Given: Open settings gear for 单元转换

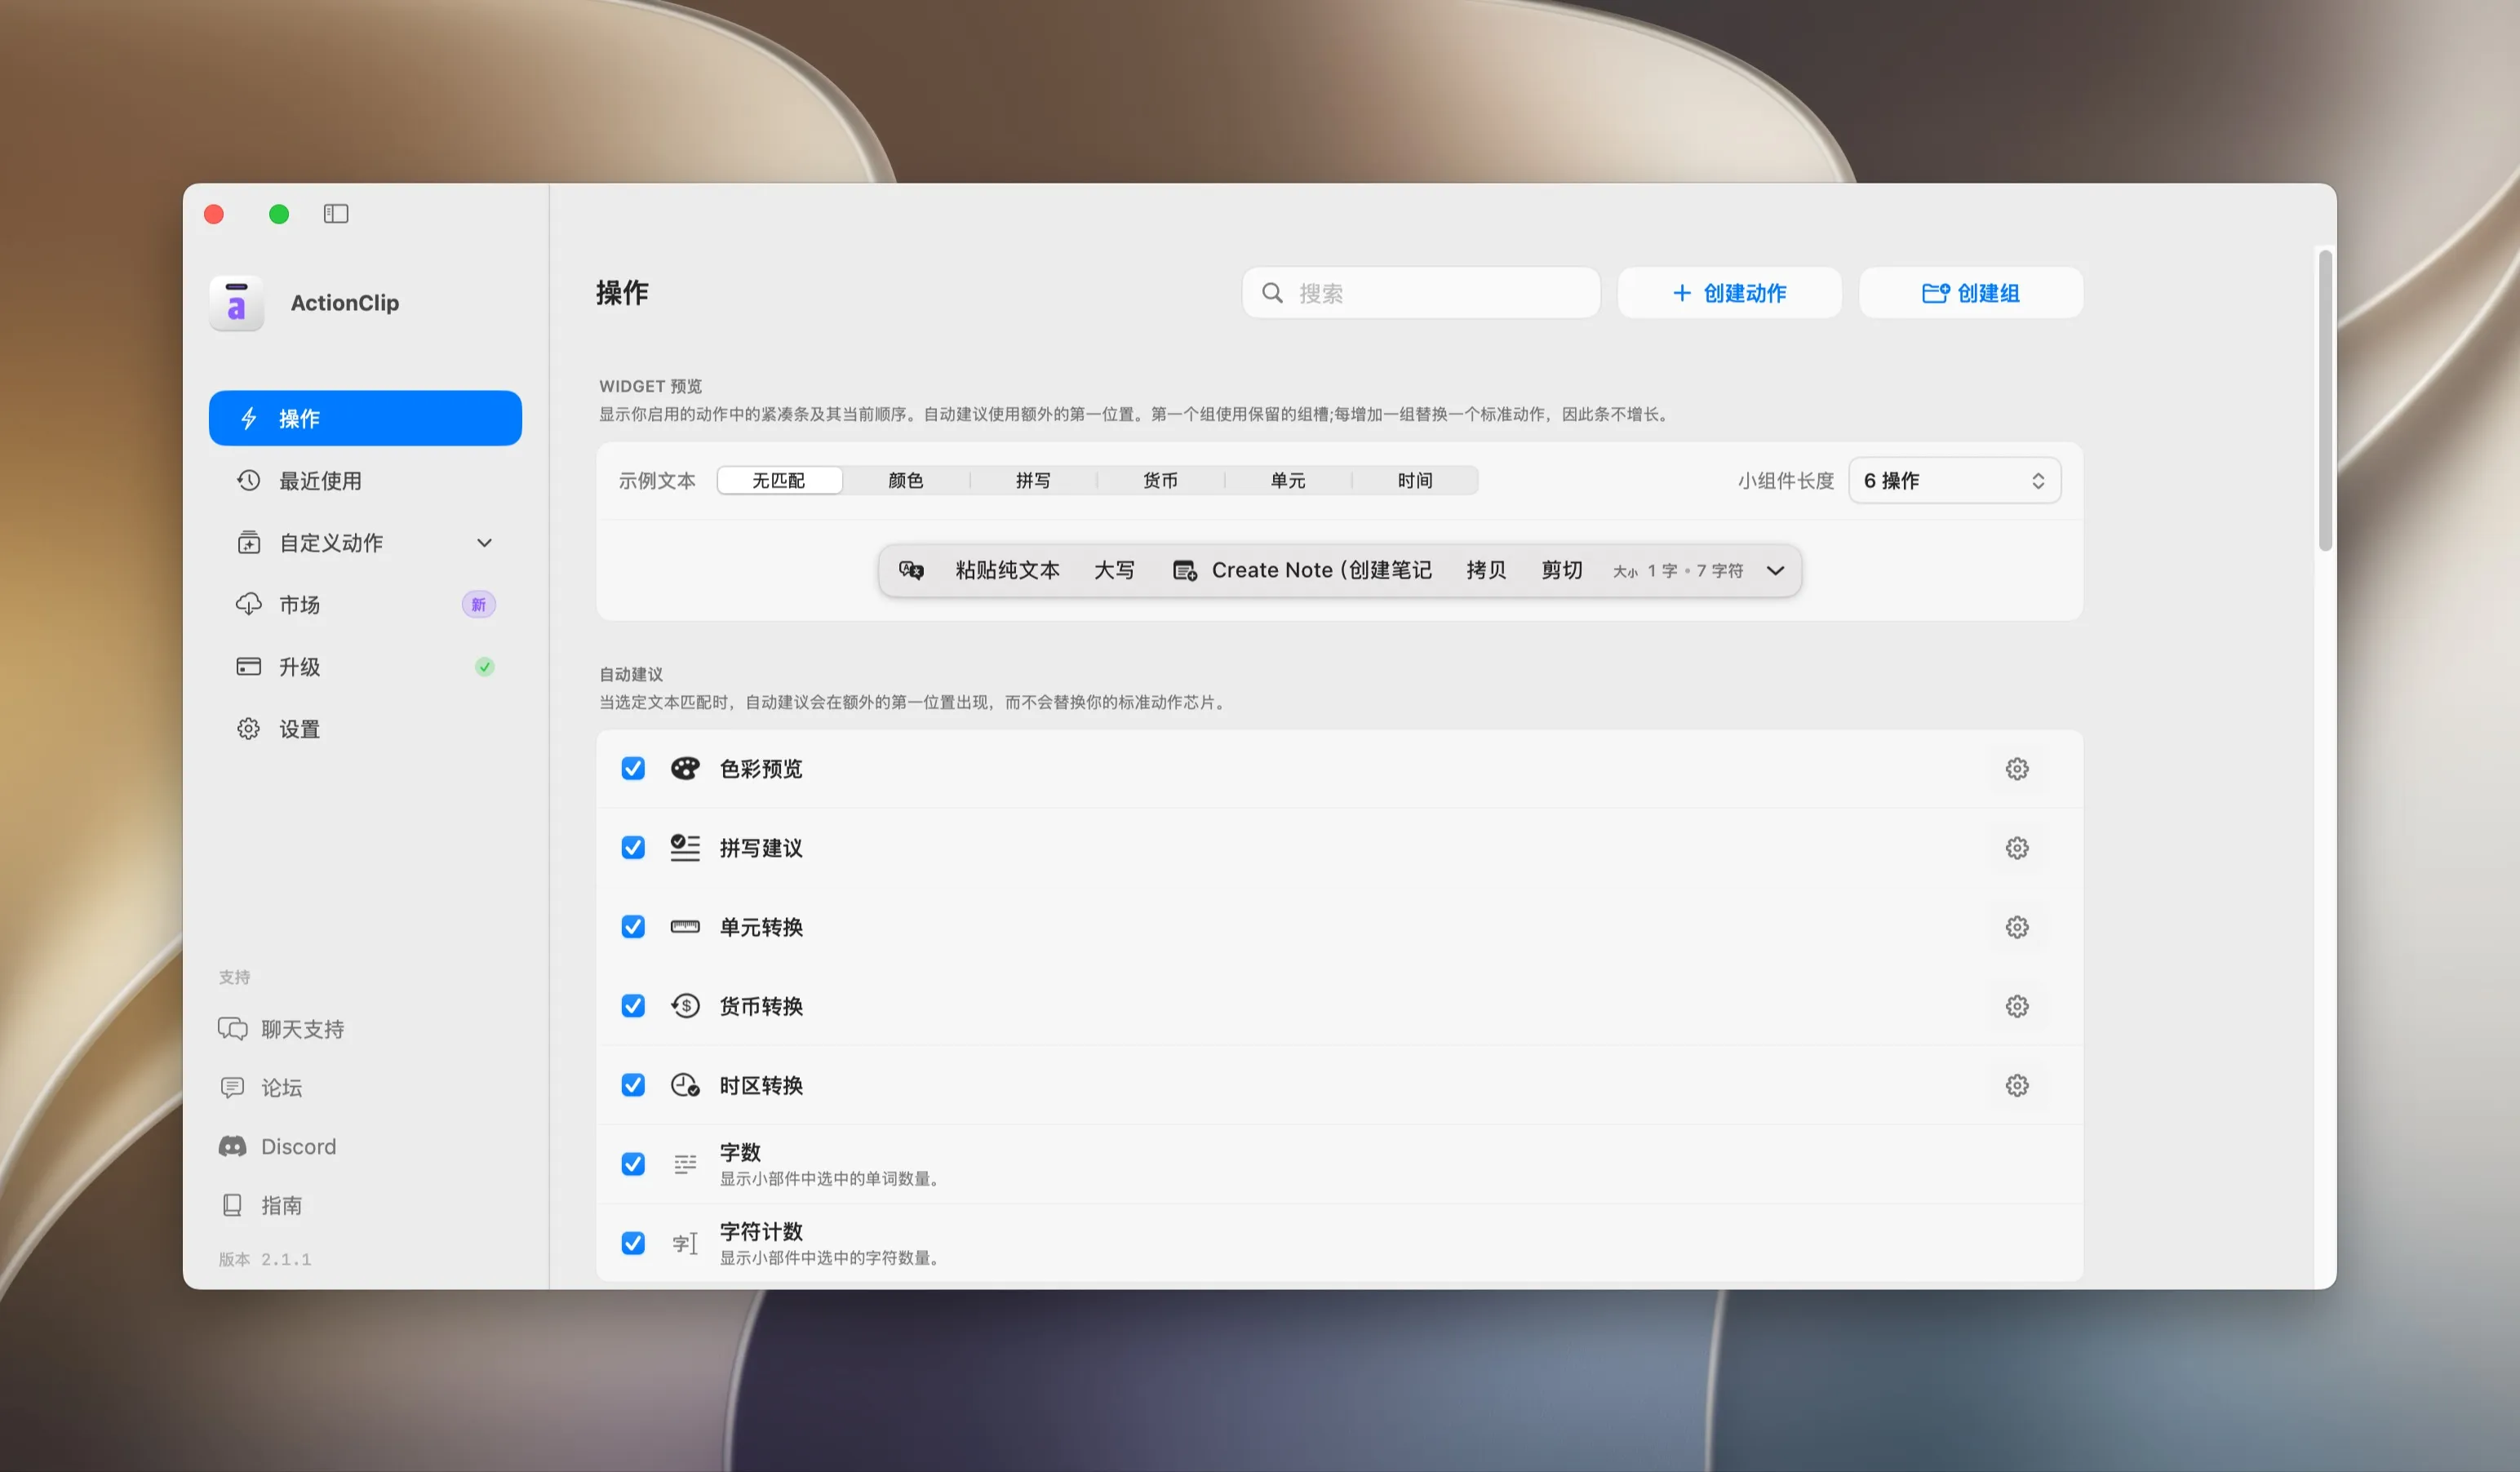Looking at the screenshot, I should click(2017, 927).
